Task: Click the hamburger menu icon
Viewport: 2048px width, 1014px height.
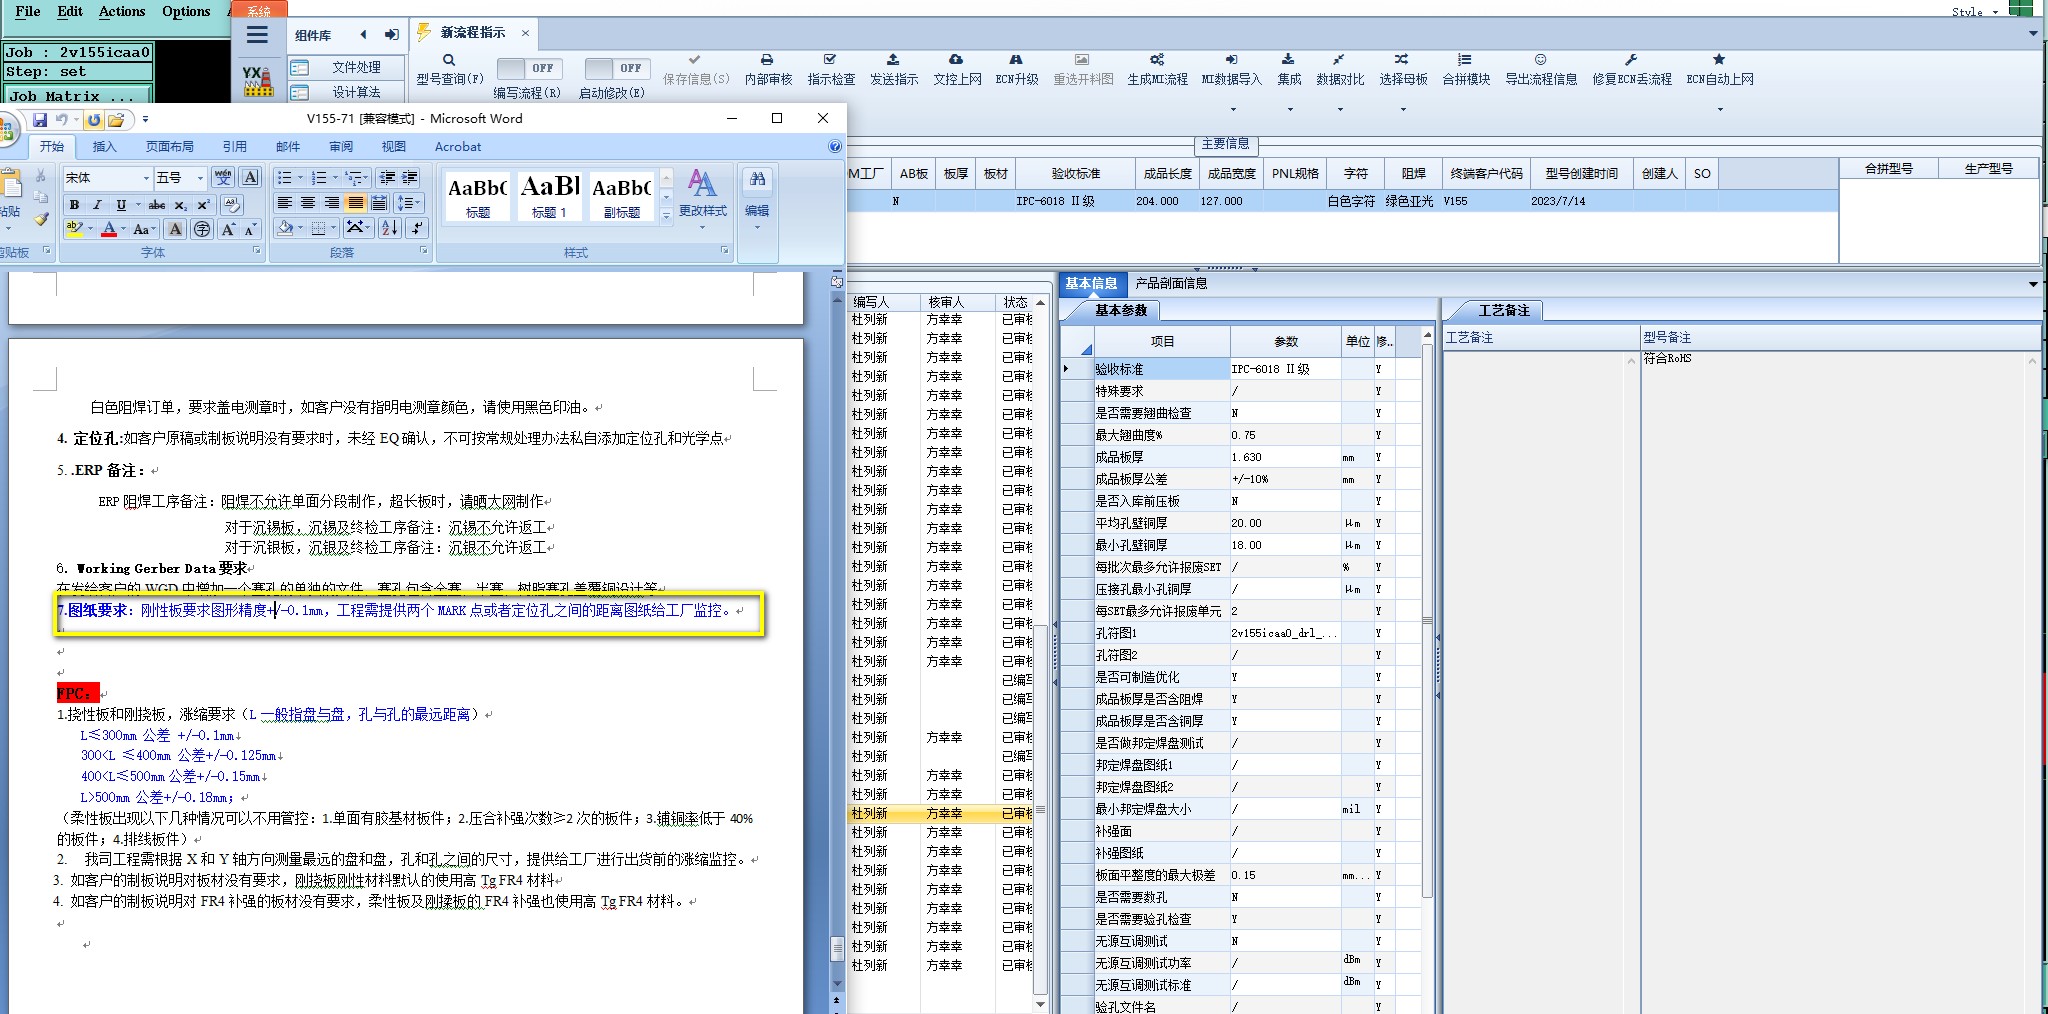Action: tap(257, 35)
